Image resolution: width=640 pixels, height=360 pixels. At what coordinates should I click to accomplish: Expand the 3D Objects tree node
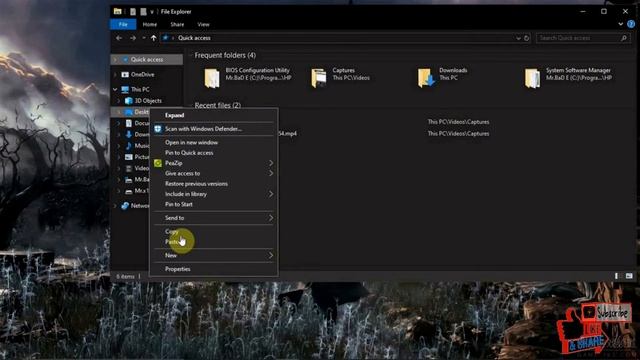(x=119, y=100)
